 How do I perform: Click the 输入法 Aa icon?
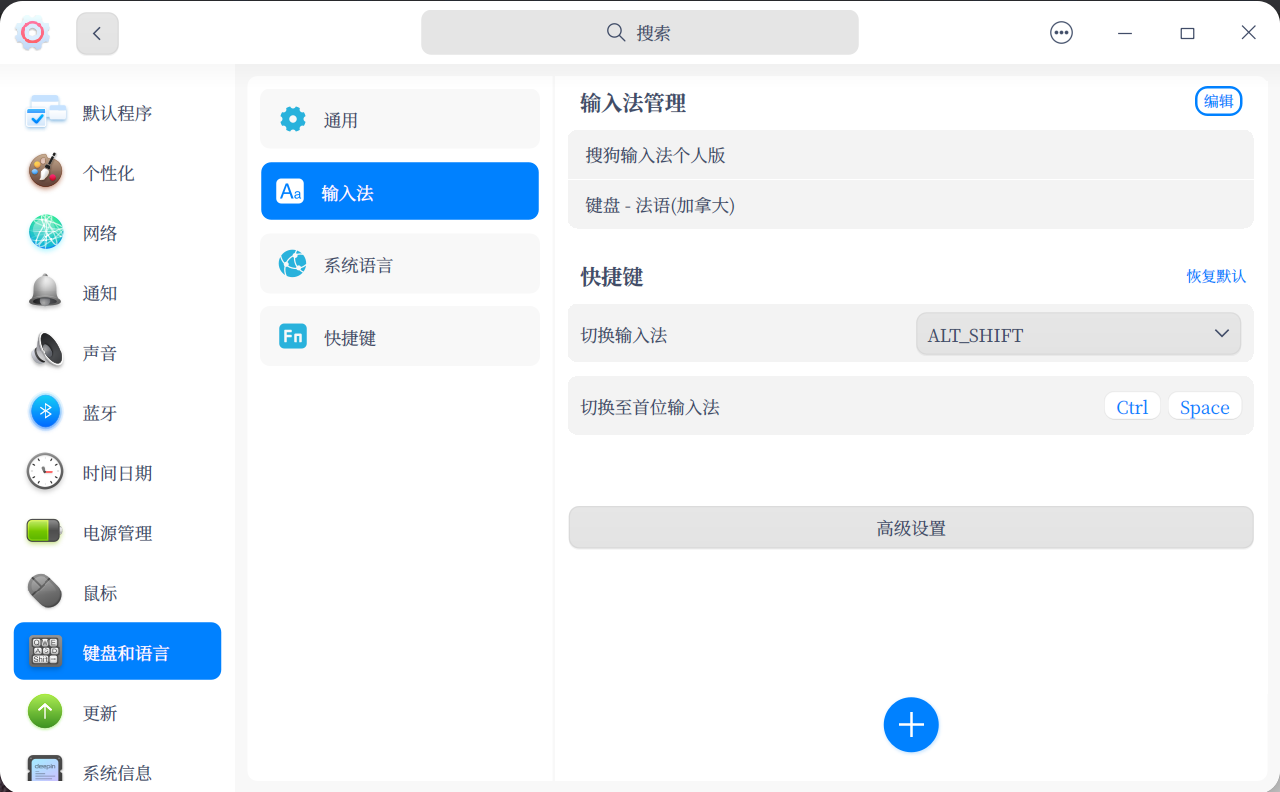(x=290, y=192)
